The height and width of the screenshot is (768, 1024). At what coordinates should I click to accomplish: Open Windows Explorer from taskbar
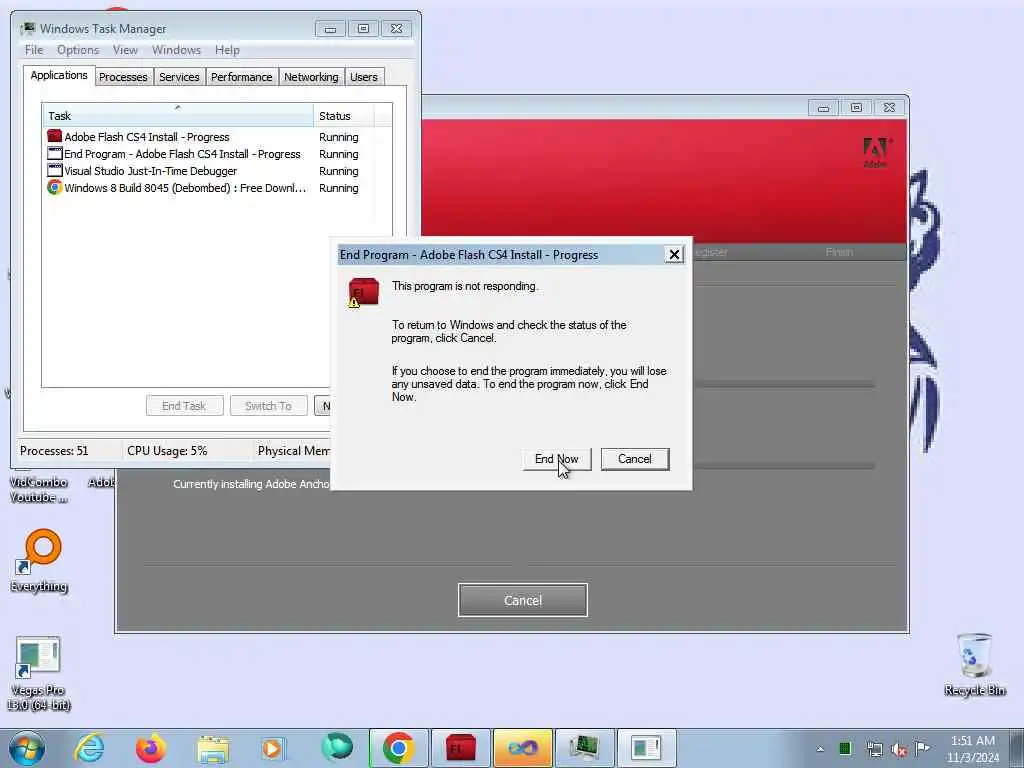point(213,749)
